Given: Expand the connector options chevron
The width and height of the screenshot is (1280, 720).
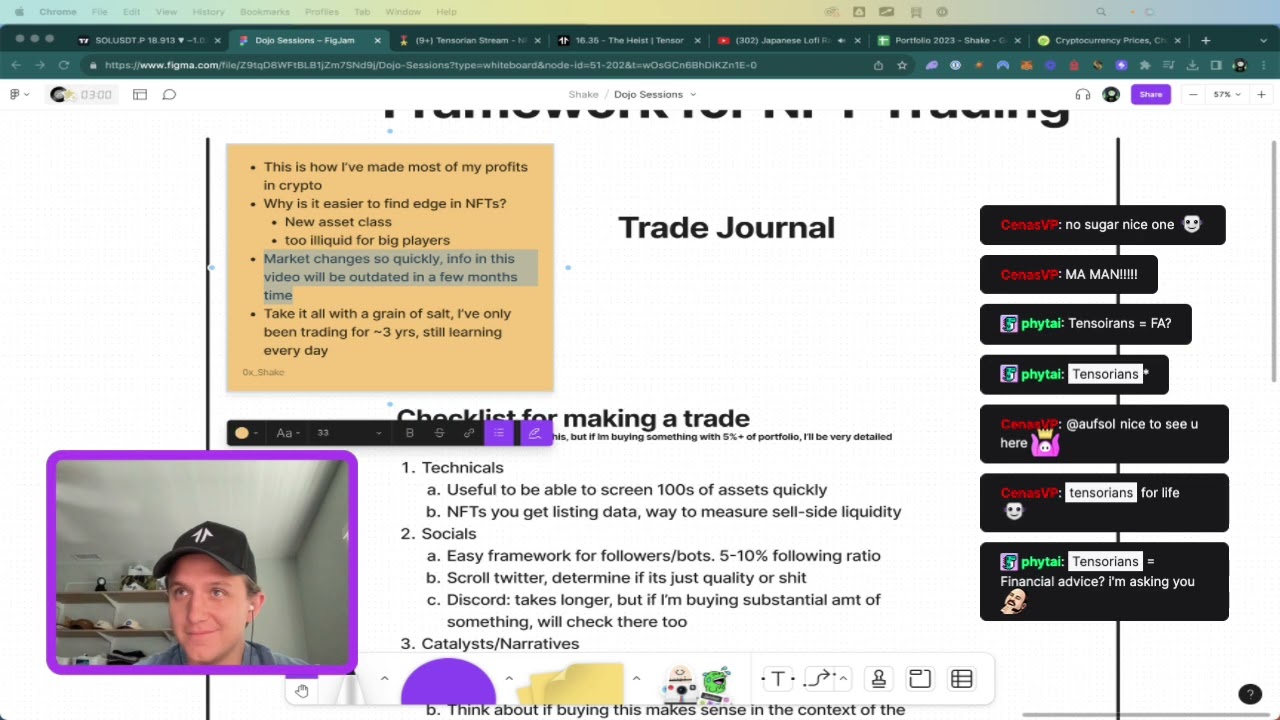Looking at the screenshot, I should (843, 679).
